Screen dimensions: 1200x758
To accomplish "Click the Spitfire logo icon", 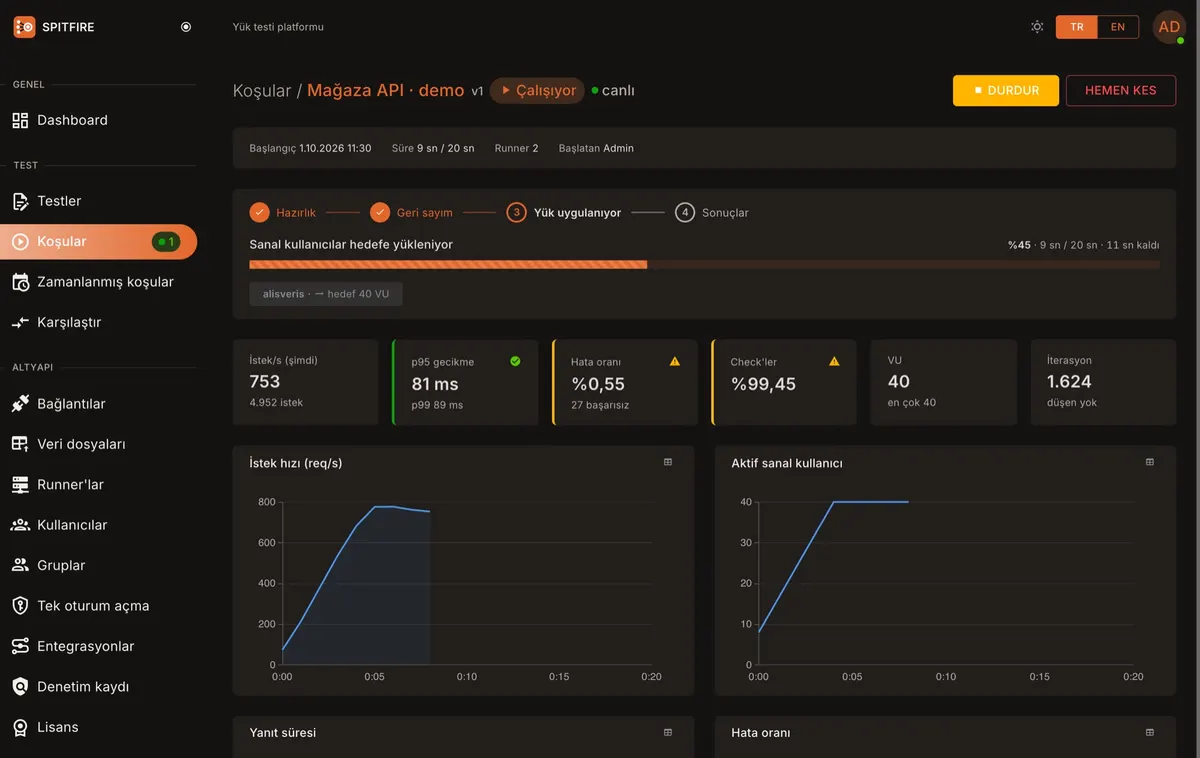I will (24, 27).
